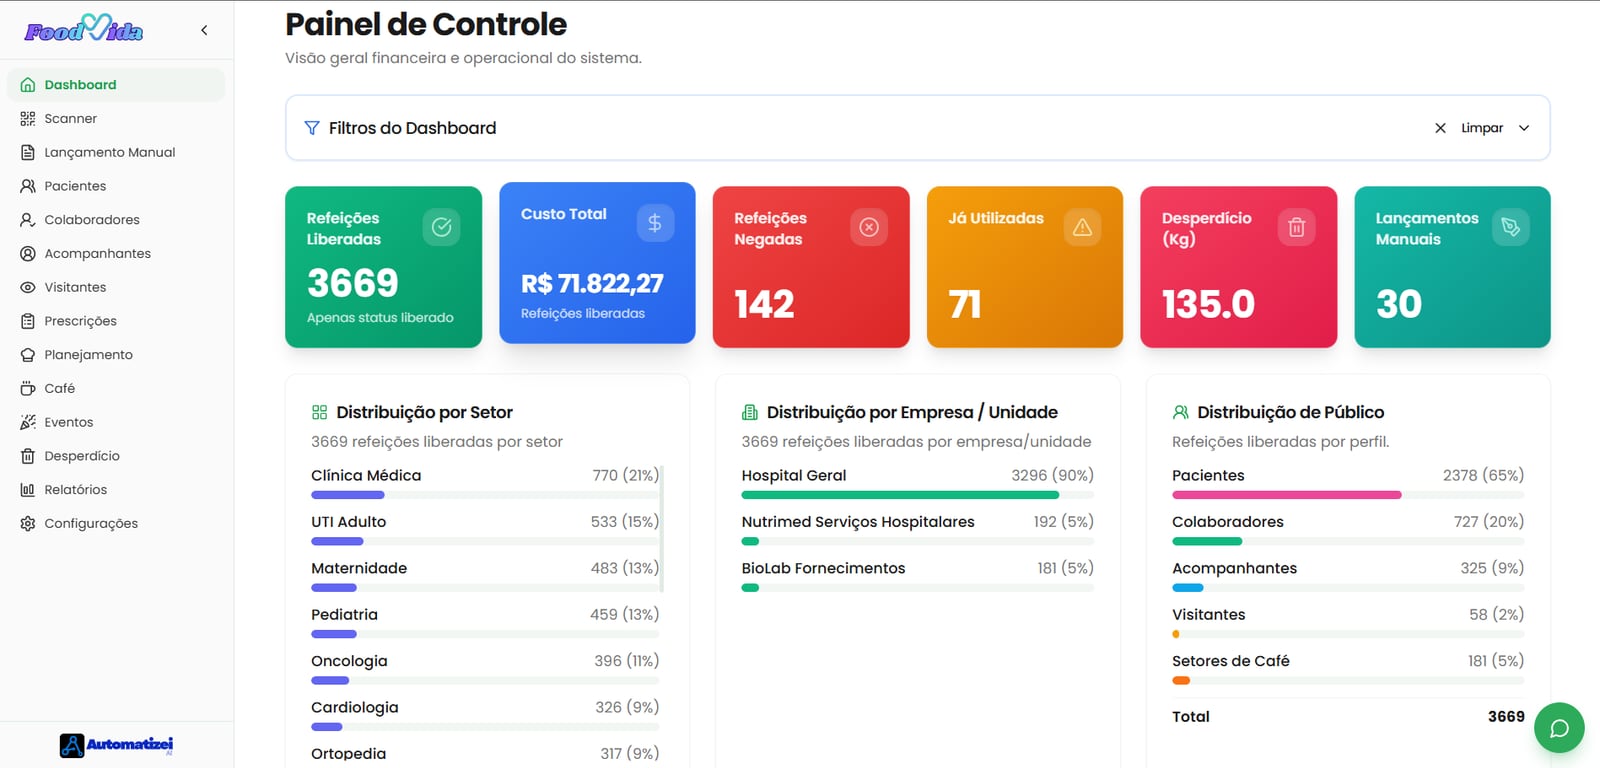The height and width of the screenshot is (768, 1600).
Task: Click the Setores de Café row label
Action: pyautogui.click(x=1231, y=661)
